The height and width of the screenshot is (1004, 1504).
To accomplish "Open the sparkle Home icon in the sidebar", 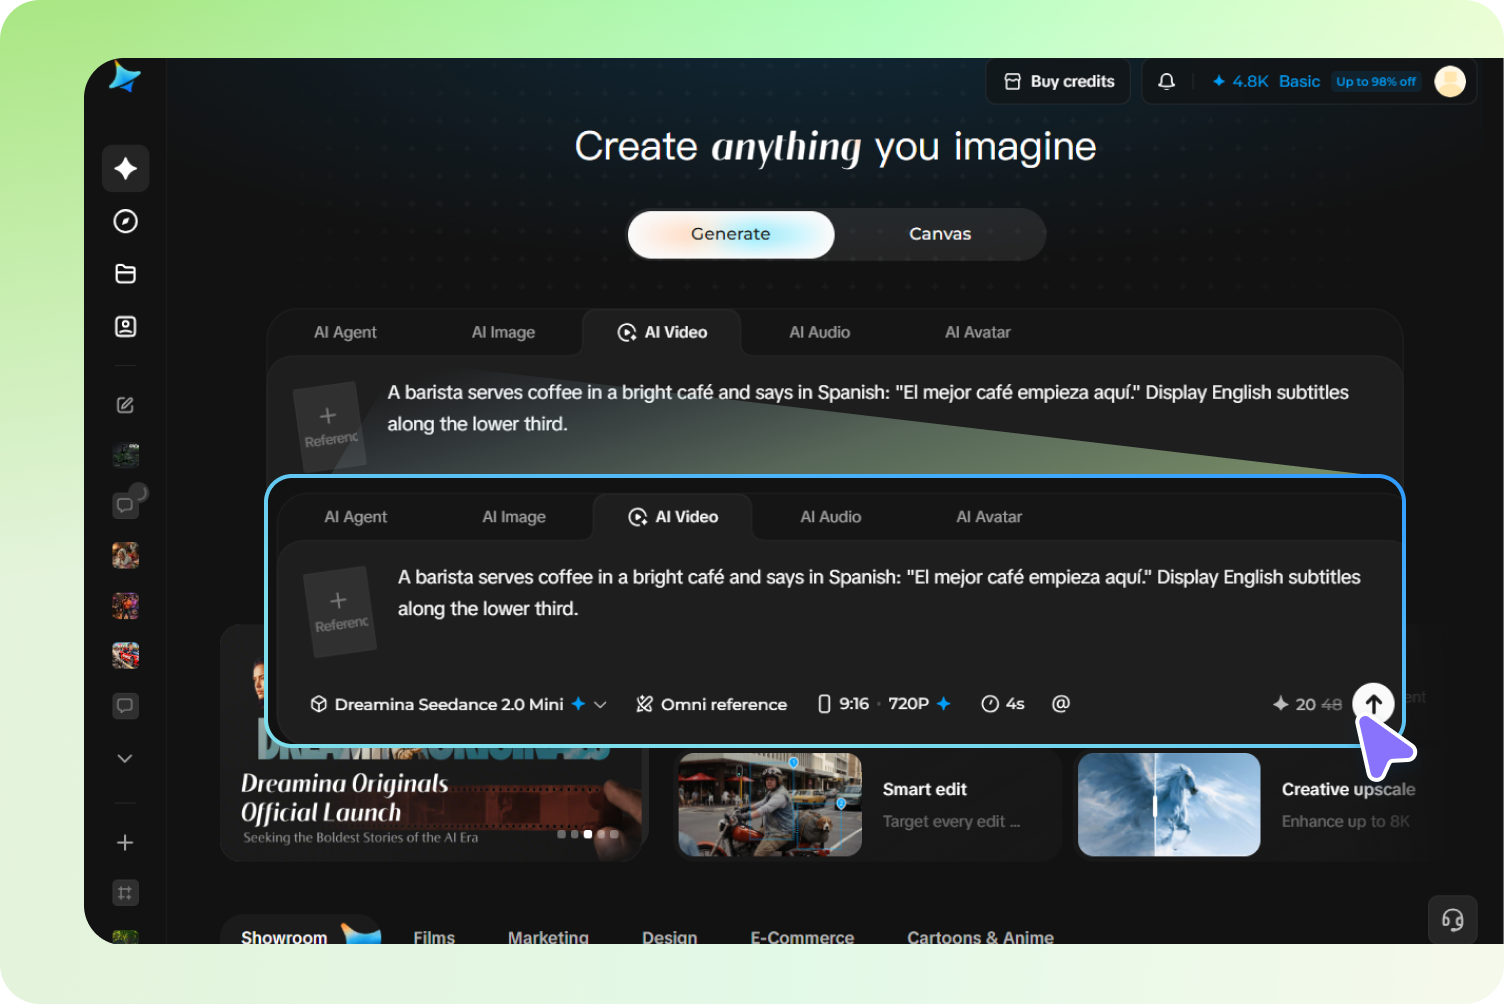I will pos(126,168).
